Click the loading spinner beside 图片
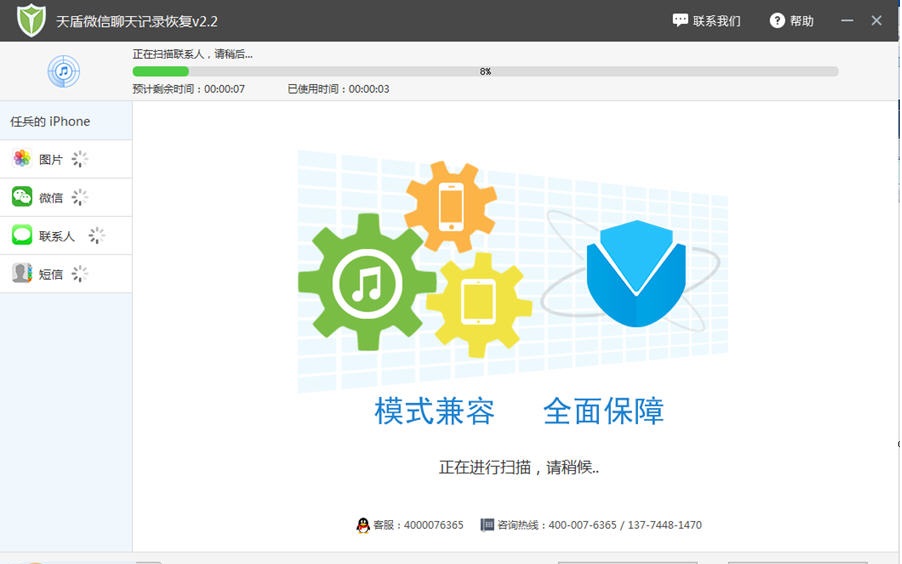 [x=79, y=159]
